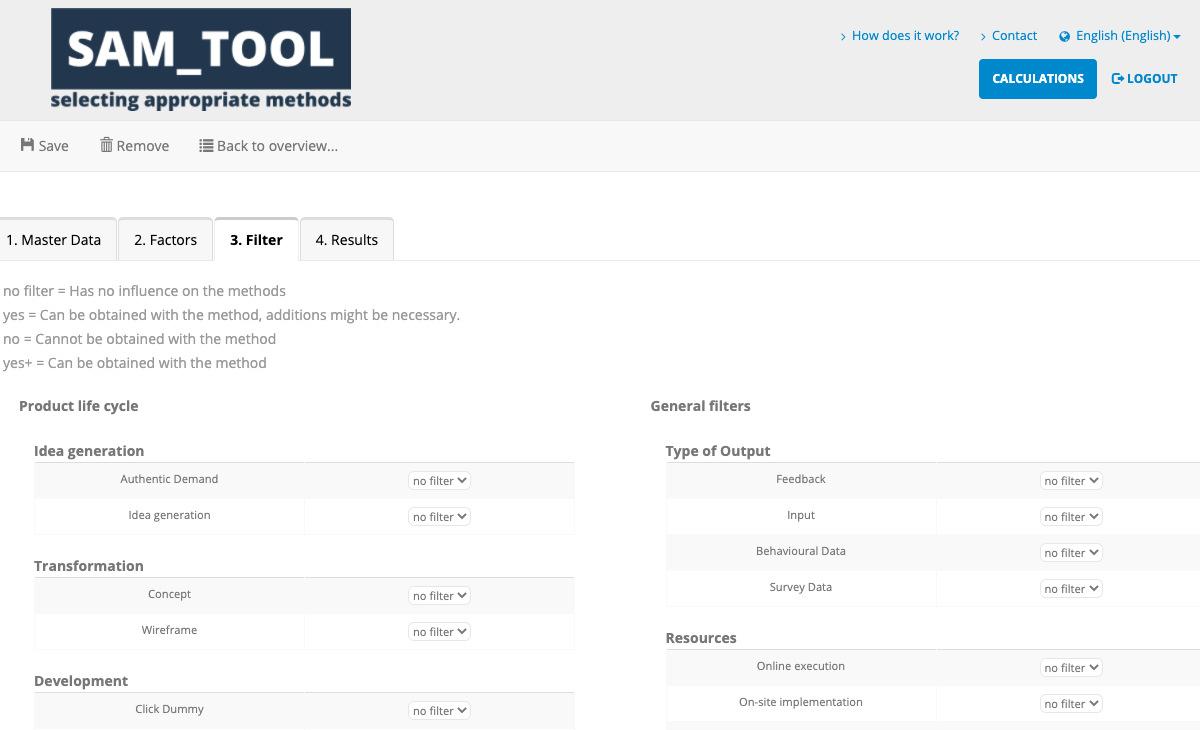This screenshot has height=730, width=1200.
Task: Open Behavioural Data filter dropdown
Action: tap(1071, 553)
